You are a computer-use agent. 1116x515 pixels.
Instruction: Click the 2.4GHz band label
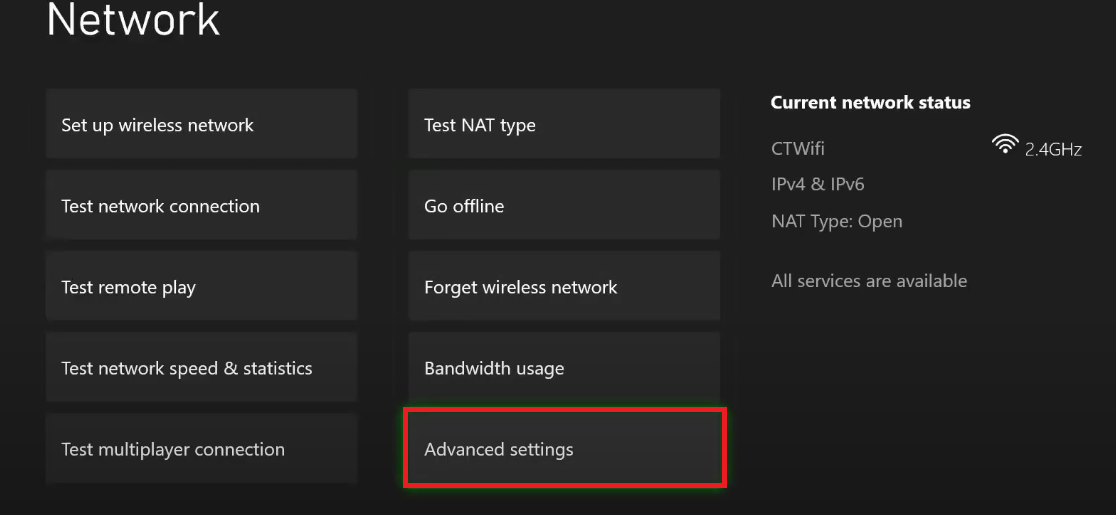(x=1053, y=150)
